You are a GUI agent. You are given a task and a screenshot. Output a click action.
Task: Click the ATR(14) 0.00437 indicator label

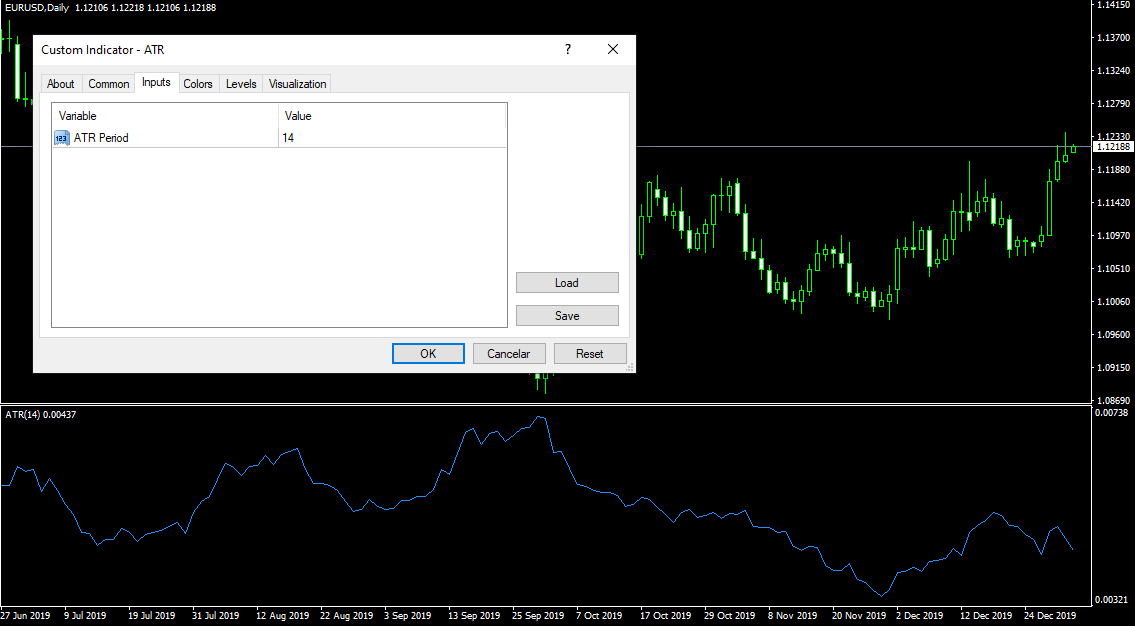(x=41, y=415)
